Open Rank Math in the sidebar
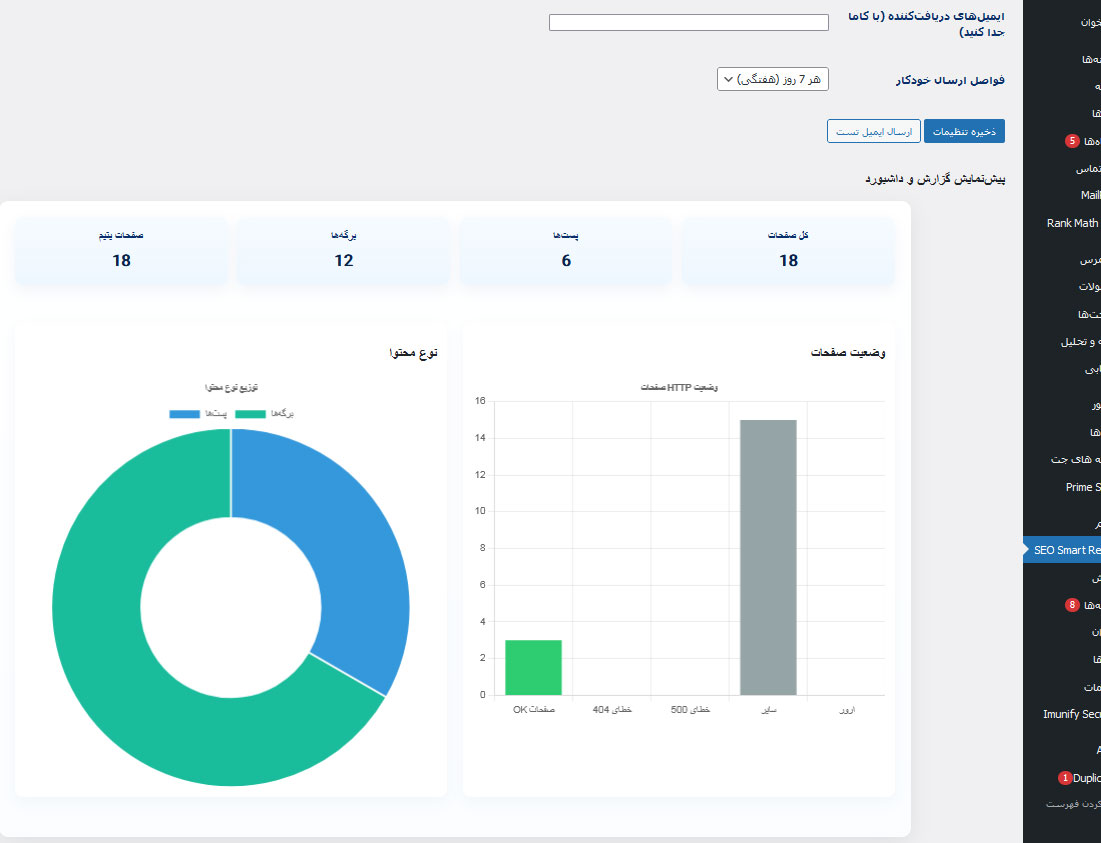This screenshot has width=1101, height=843. (x=1072, y=223)
